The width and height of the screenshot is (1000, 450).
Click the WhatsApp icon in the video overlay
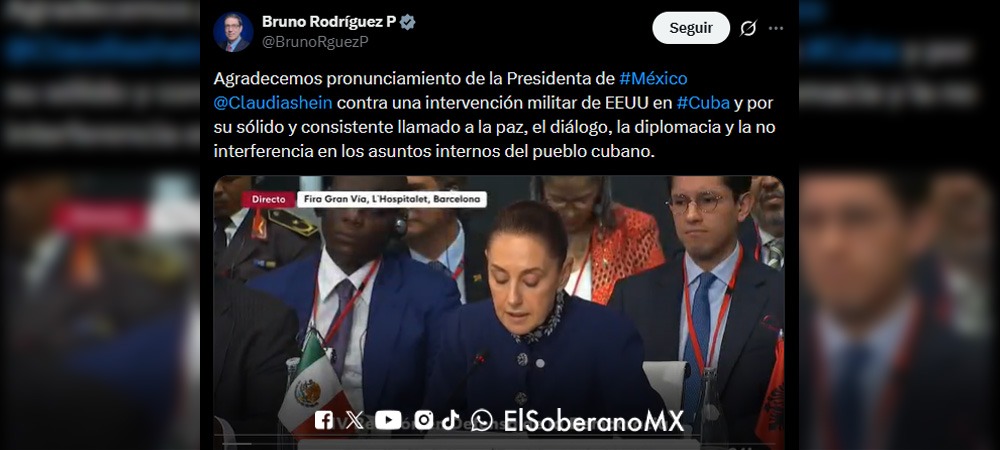pyautogui.click(x=482, y=420)
